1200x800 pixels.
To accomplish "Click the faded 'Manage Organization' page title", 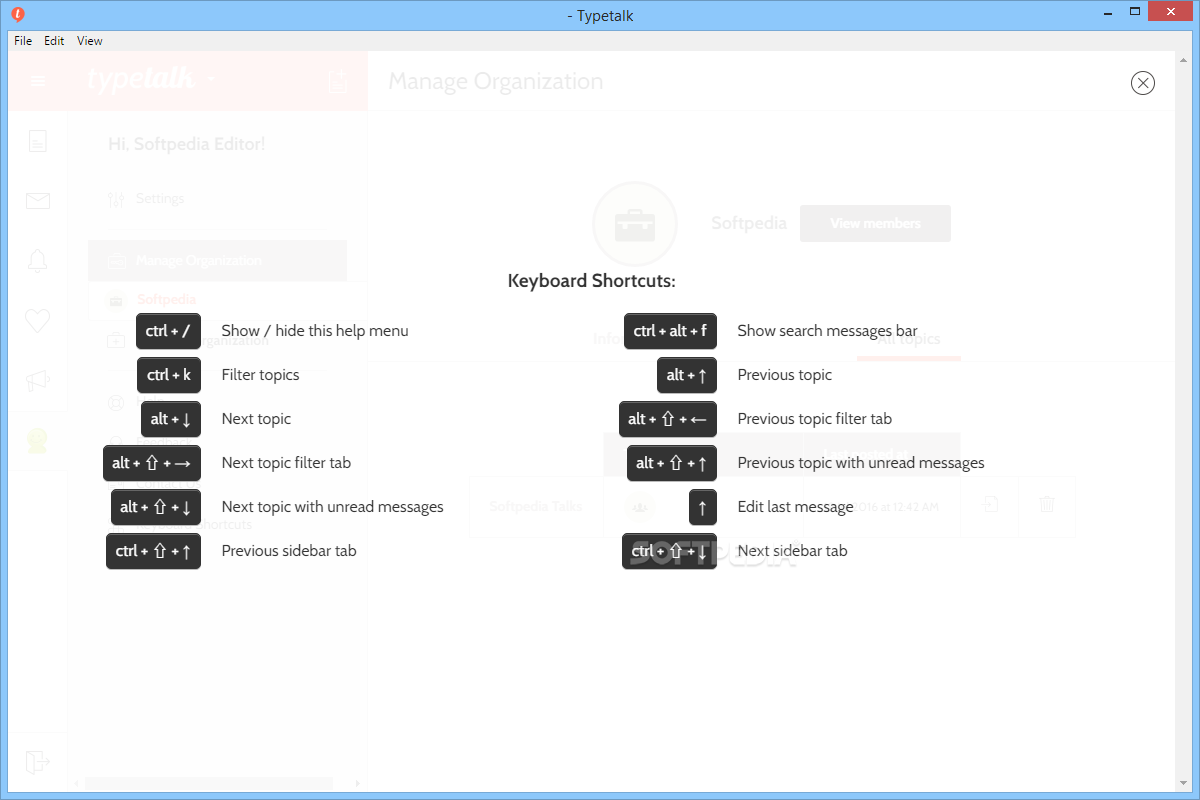I will [x=496, y=82].
